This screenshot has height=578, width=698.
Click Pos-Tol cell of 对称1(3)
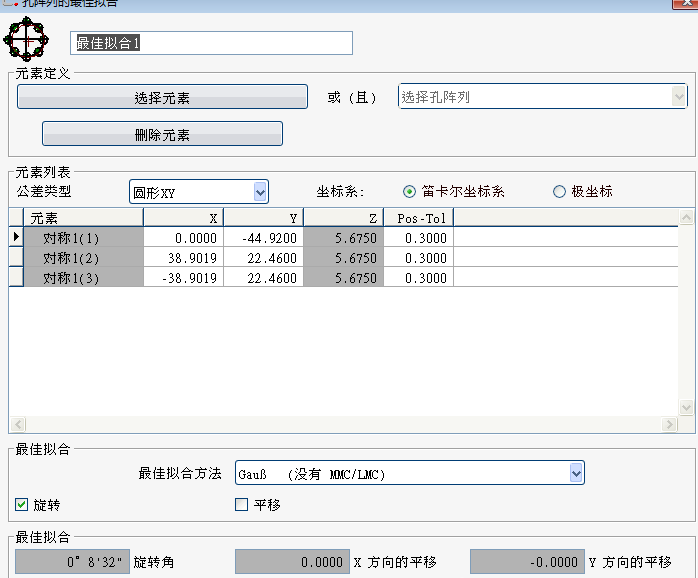click(x=419, y=278)
